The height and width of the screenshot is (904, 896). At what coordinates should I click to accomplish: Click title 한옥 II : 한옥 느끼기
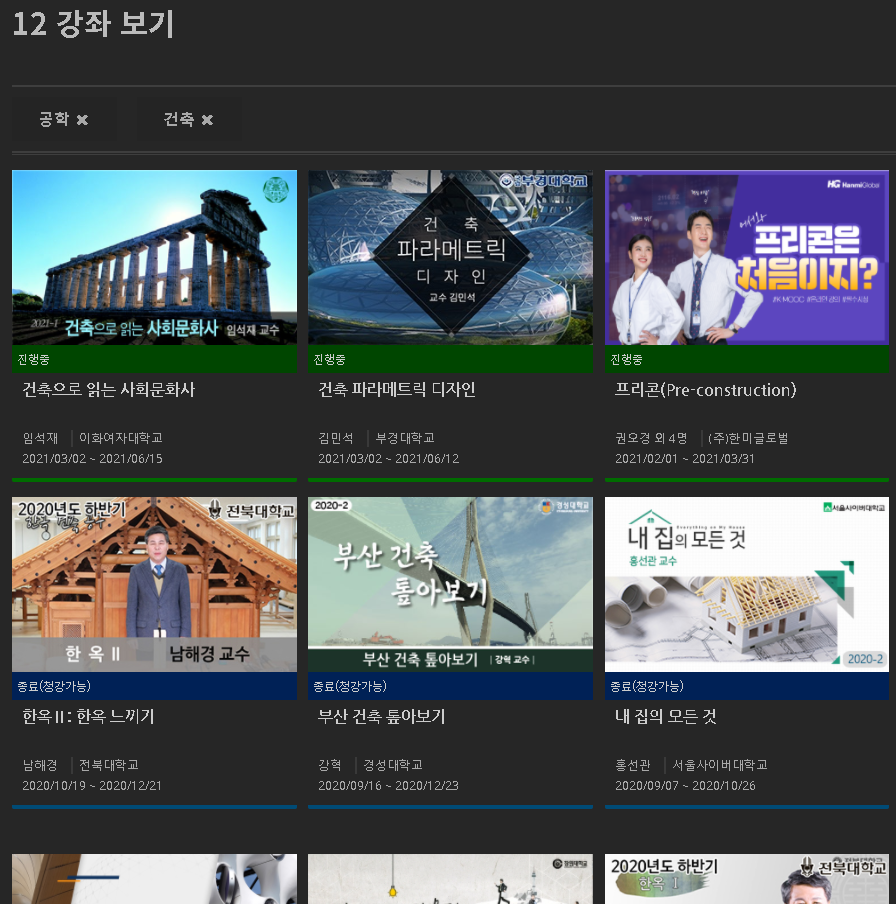pos(88,717)
